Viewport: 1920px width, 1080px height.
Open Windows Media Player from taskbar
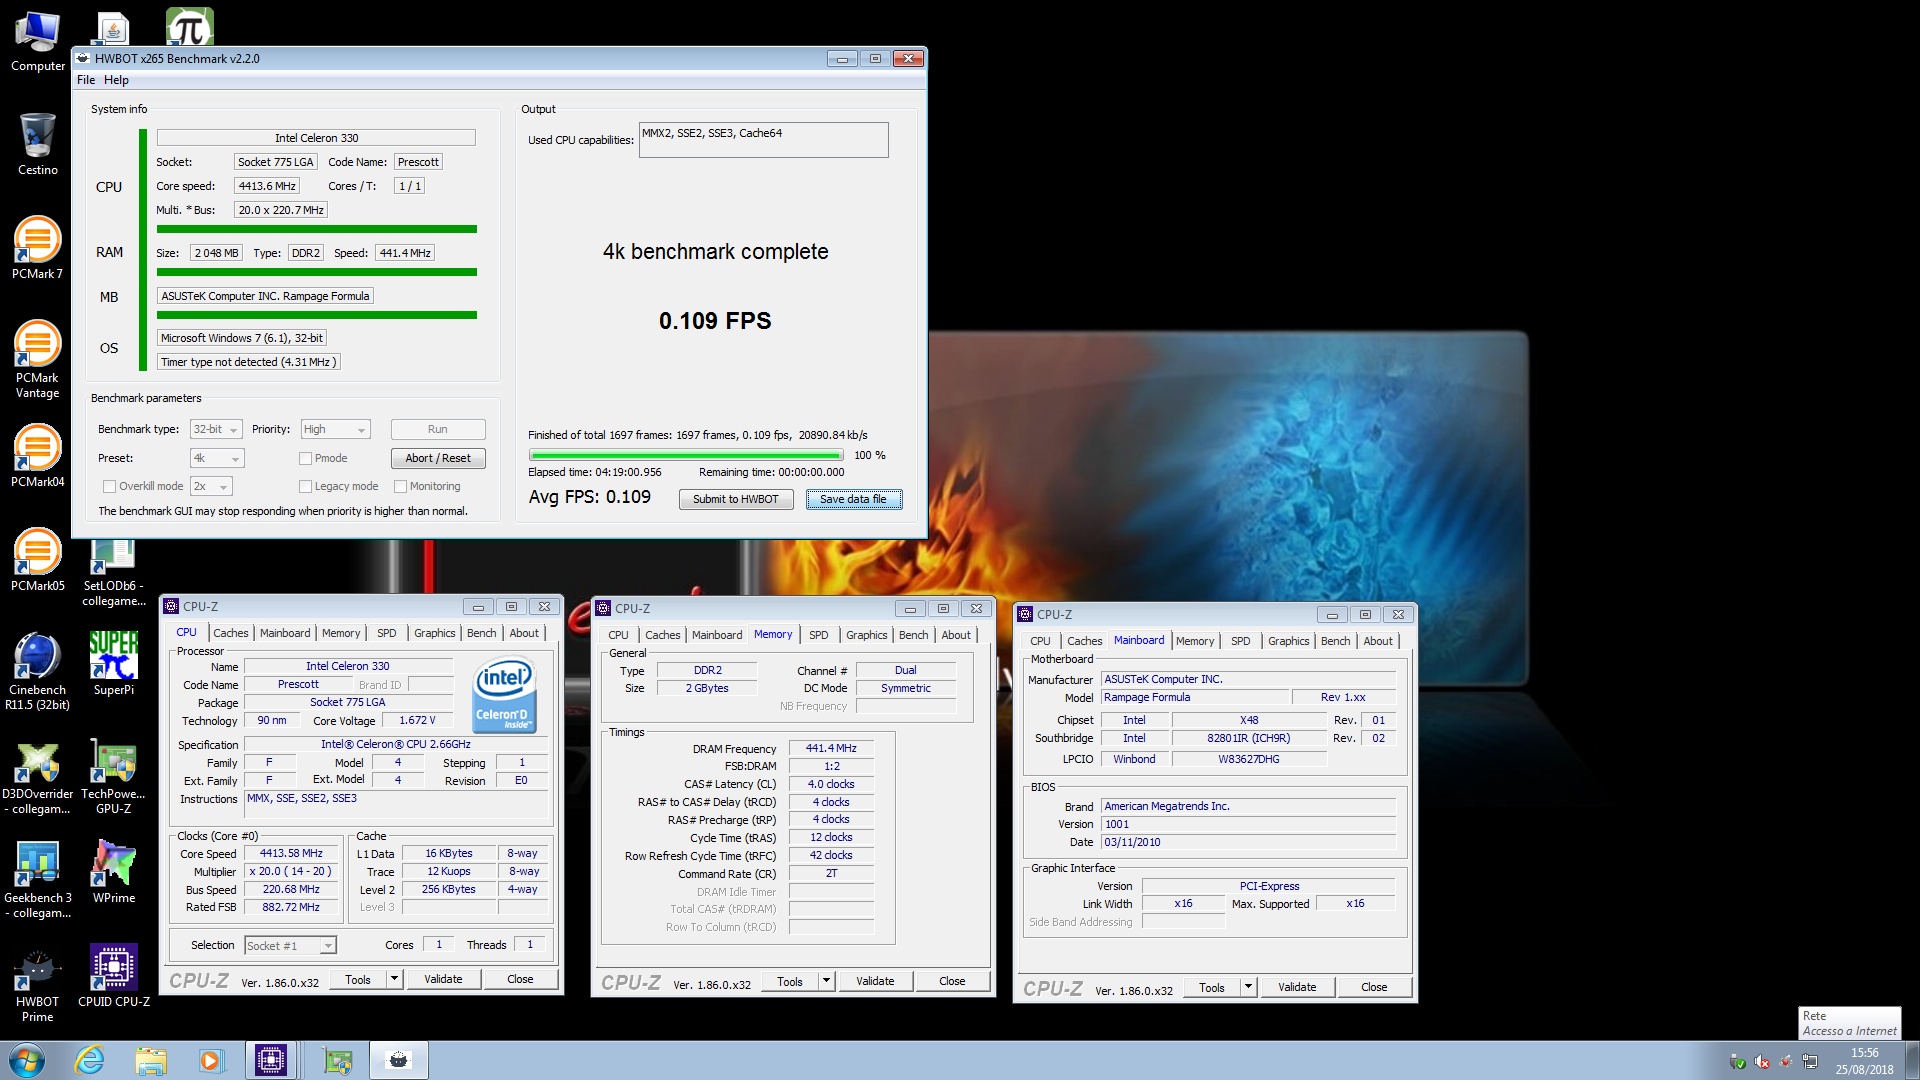(211, 1060)
